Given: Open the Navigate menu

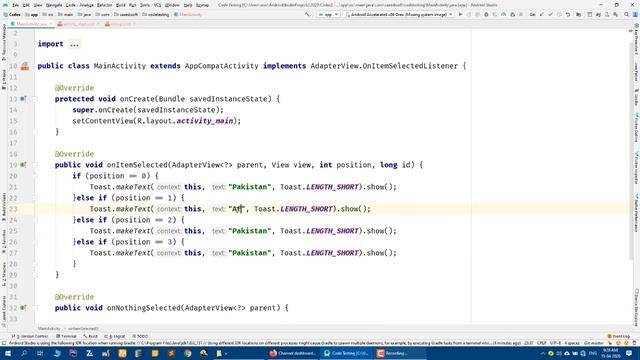Looking at the screenshot, I should click(x=54, y=5).
